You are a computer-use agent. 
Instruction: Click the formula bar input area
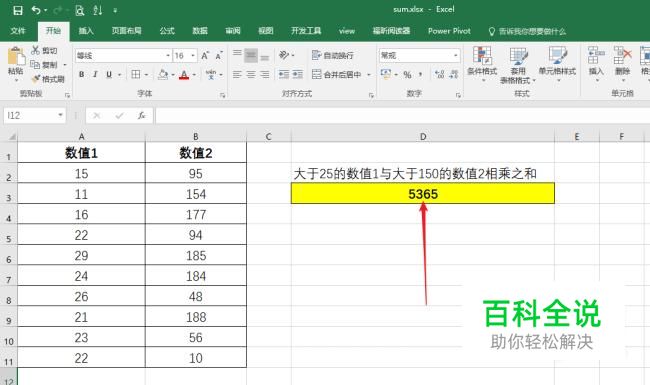click(402, 116)
